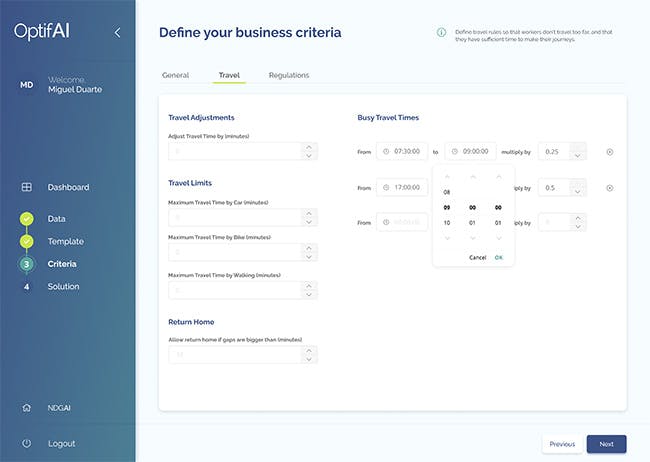The height and width of the screenshot is (462, 650).
Task: Open the Dashboard grid icon
Action: (x=27, y=187)
